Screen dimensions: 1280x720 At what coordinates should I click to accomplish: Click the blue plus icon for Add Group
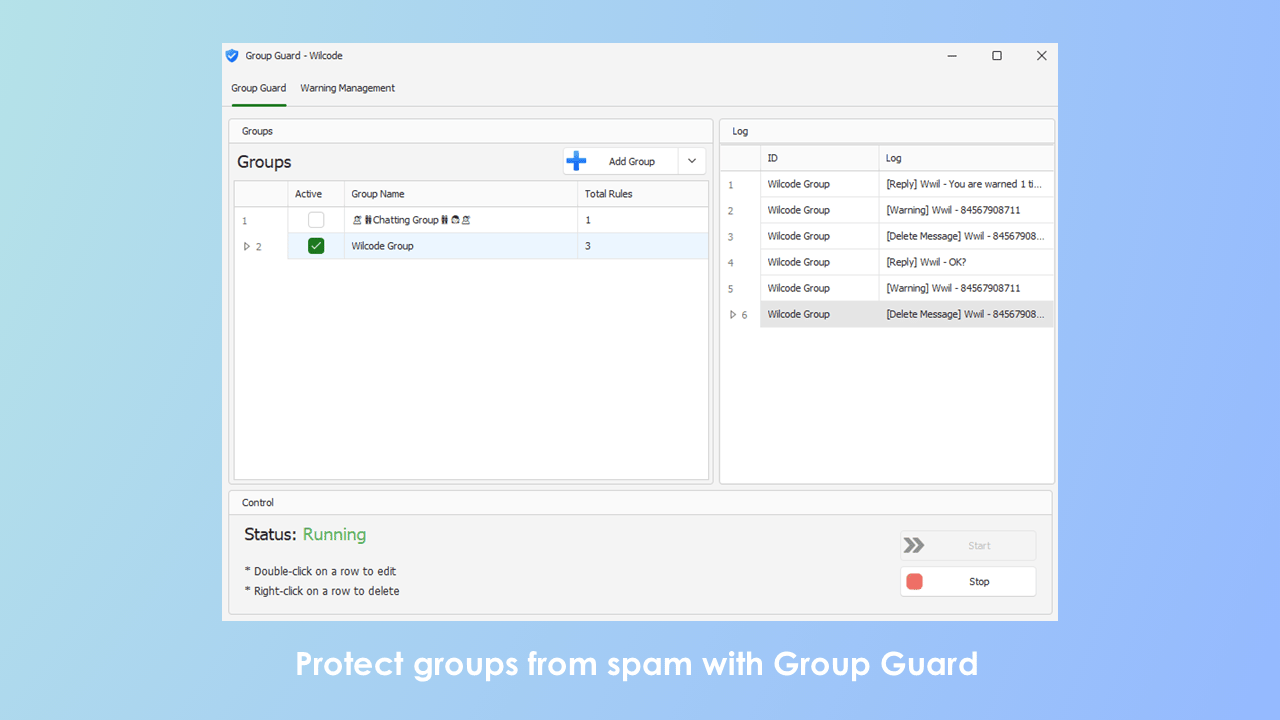pyautogui.click(x=576, y=161)
